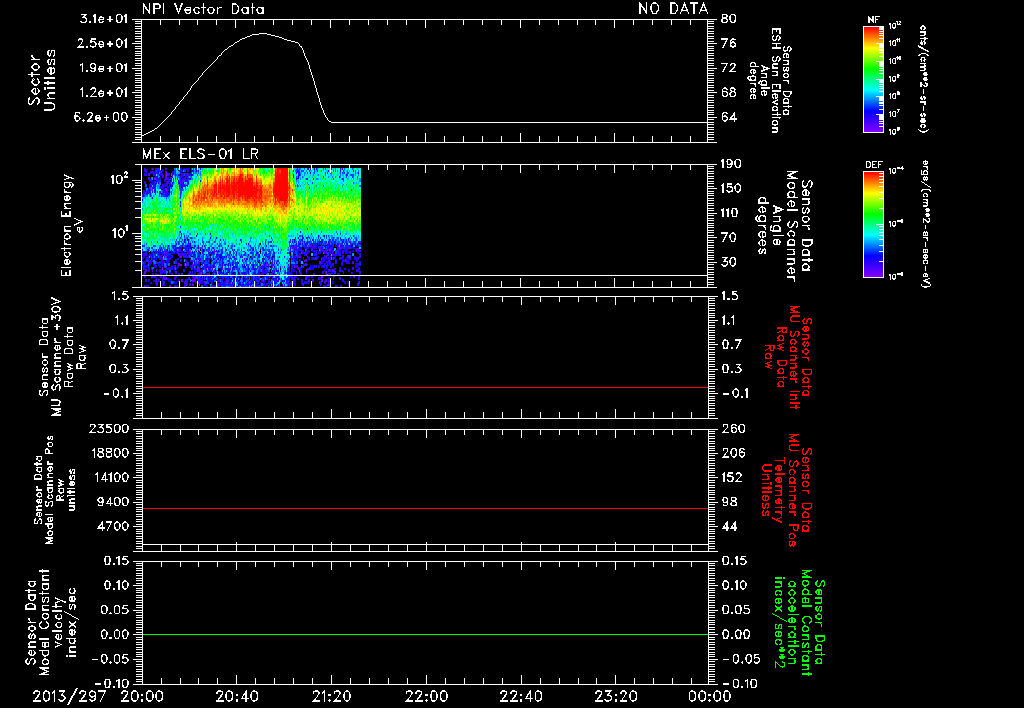Click the '2013/297' date label
Image resolution: width=1024 pixels, height=708 pixels.
(69, 697)
